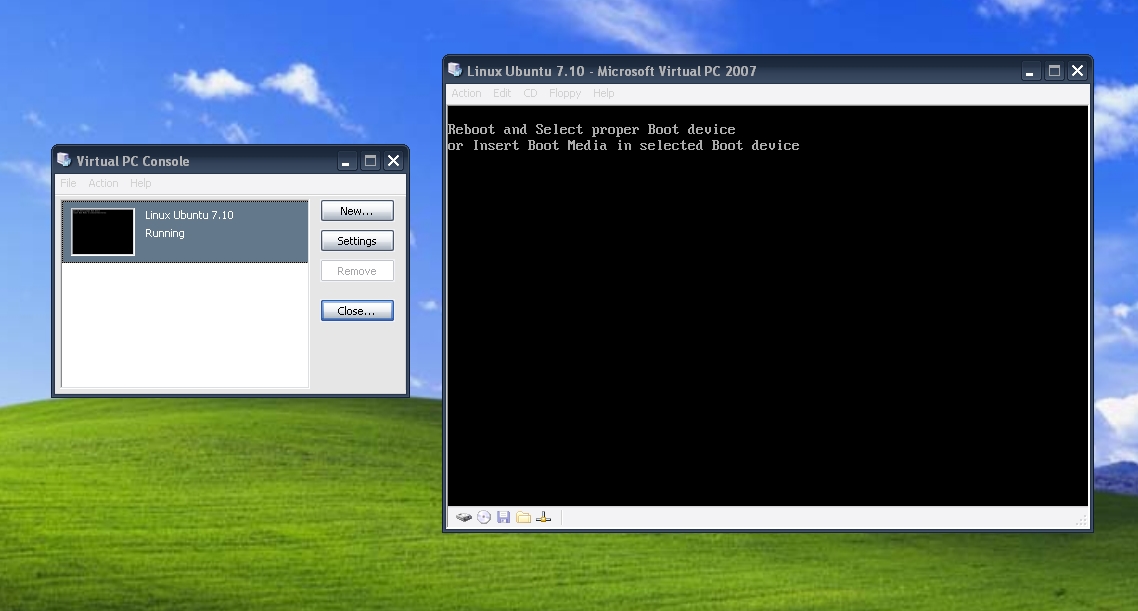Maximize the Linux Ubuntu 7.10 window

pyautogui.click(x=1054, y=71)
